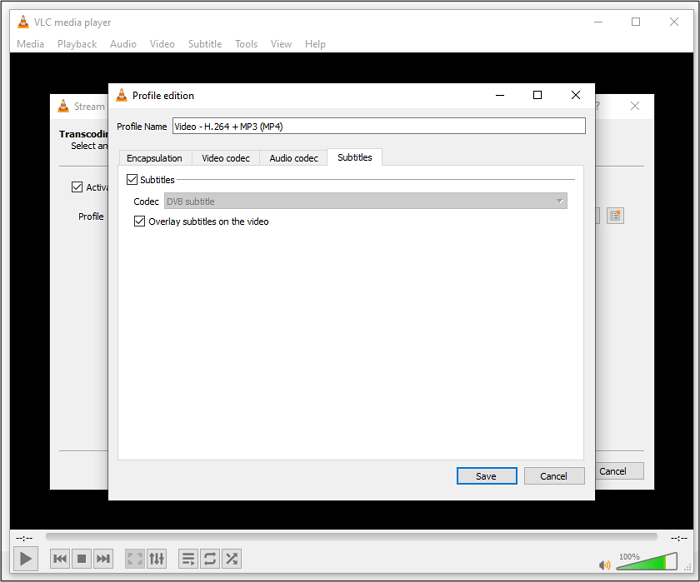
Task: Open the Audio codec tab
Action: point(293,158)
